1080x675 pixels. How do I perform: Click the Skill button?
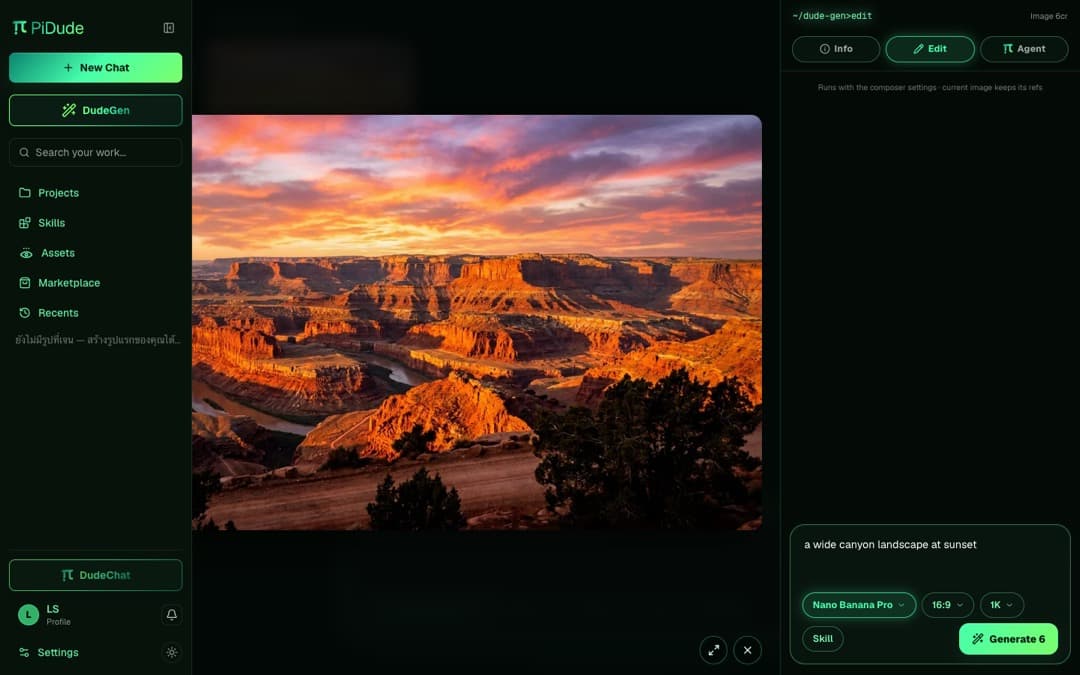point(822,638)
